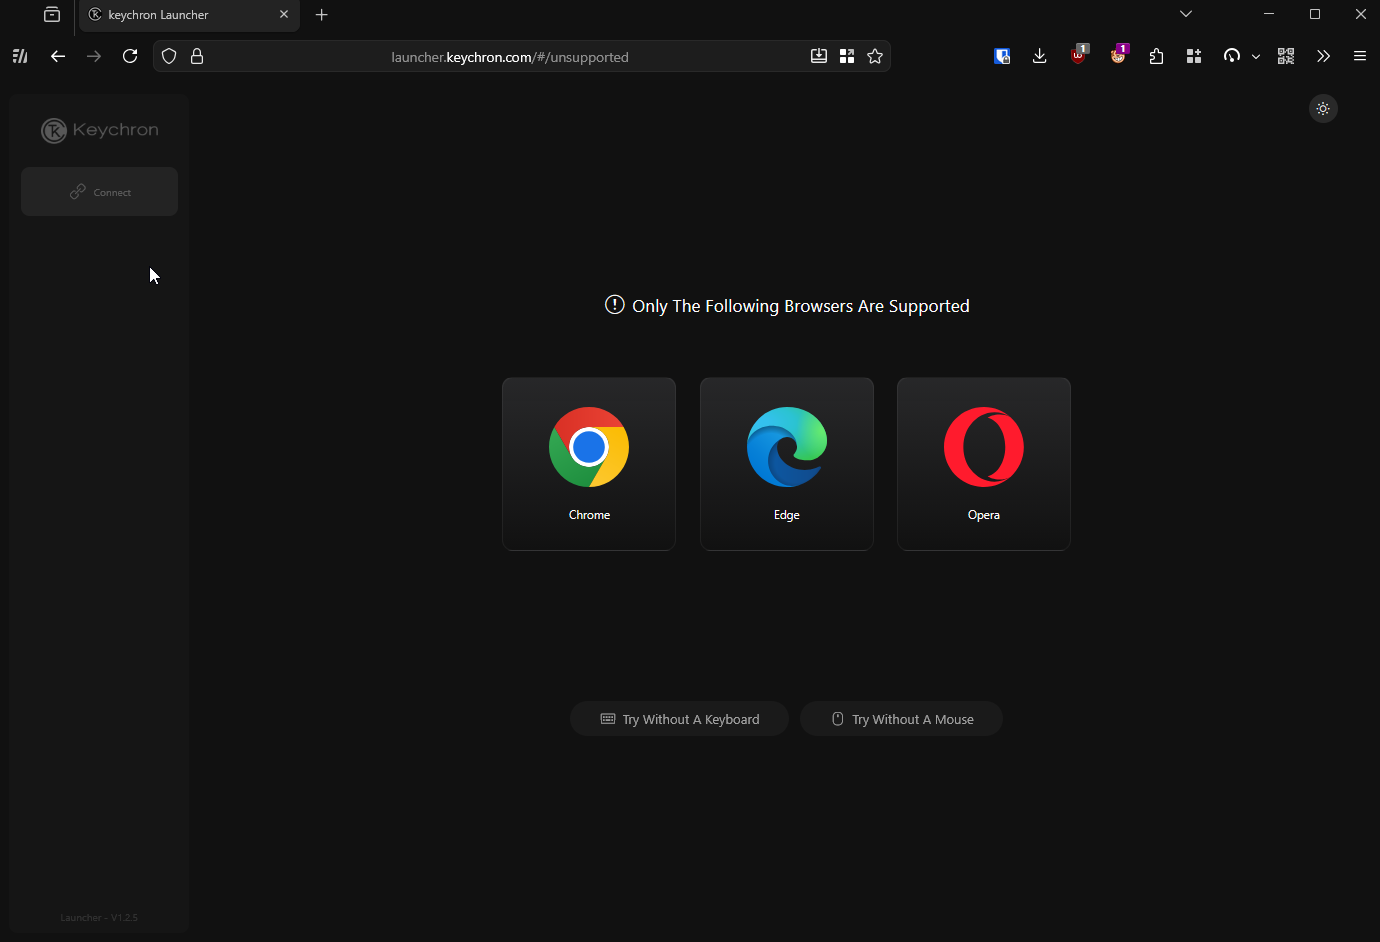The height and width of the screenshot is (942, 1380).
Task: Click the Keychron logo in the sidebar
Action: (x=100, y=130)
